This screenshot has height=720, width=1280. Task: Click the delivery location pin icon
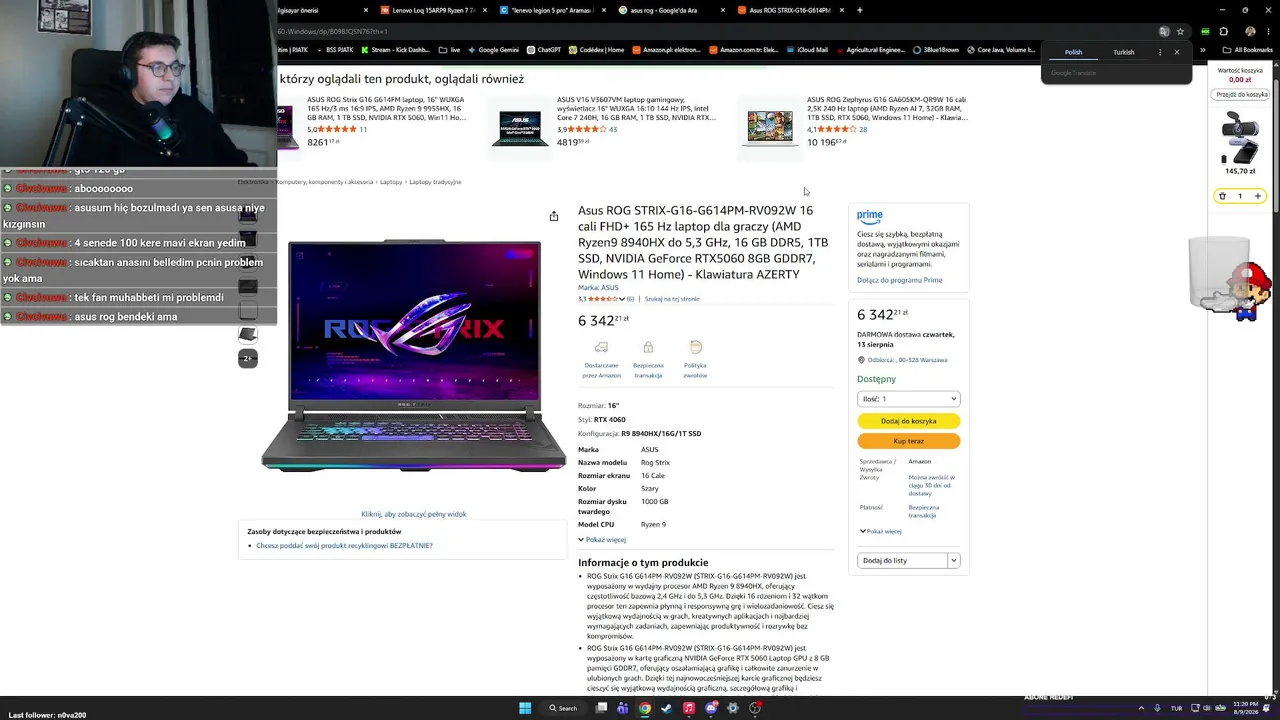click(x=861, y=360)
